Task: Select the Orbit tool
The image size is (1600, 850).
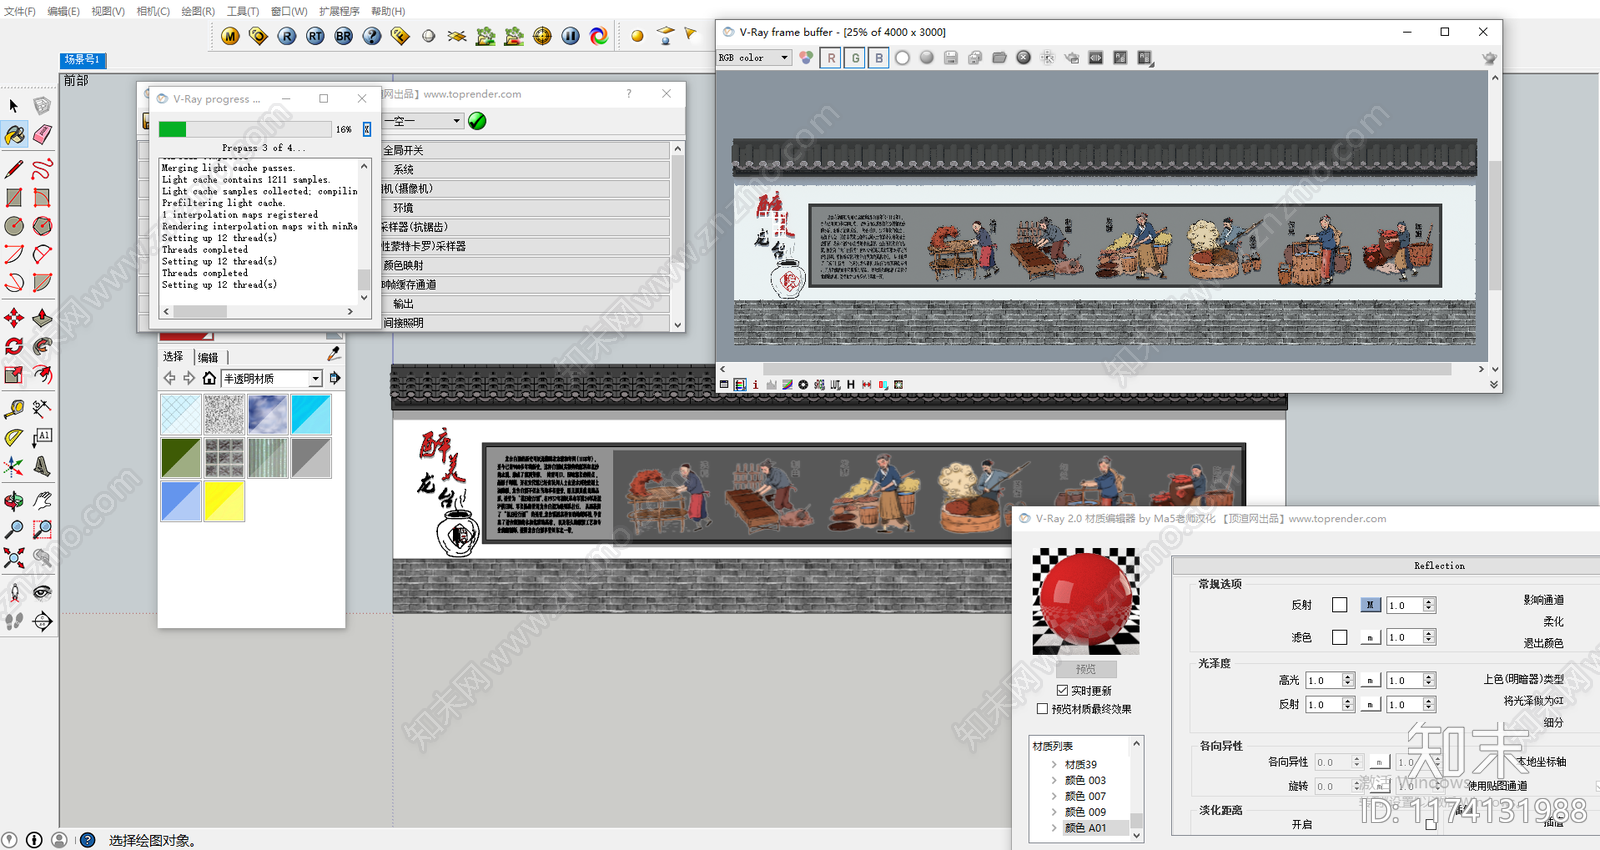Action: pyautogui.click(x=14, y=500)
